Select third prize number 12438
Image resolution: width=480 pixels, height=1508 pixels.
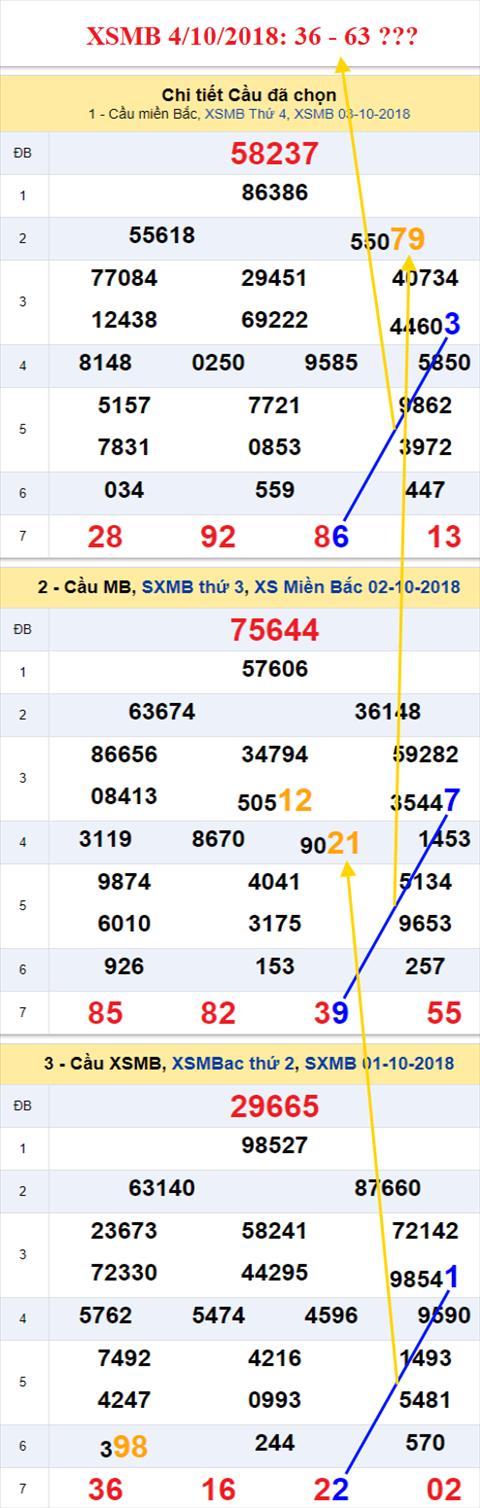124,320
